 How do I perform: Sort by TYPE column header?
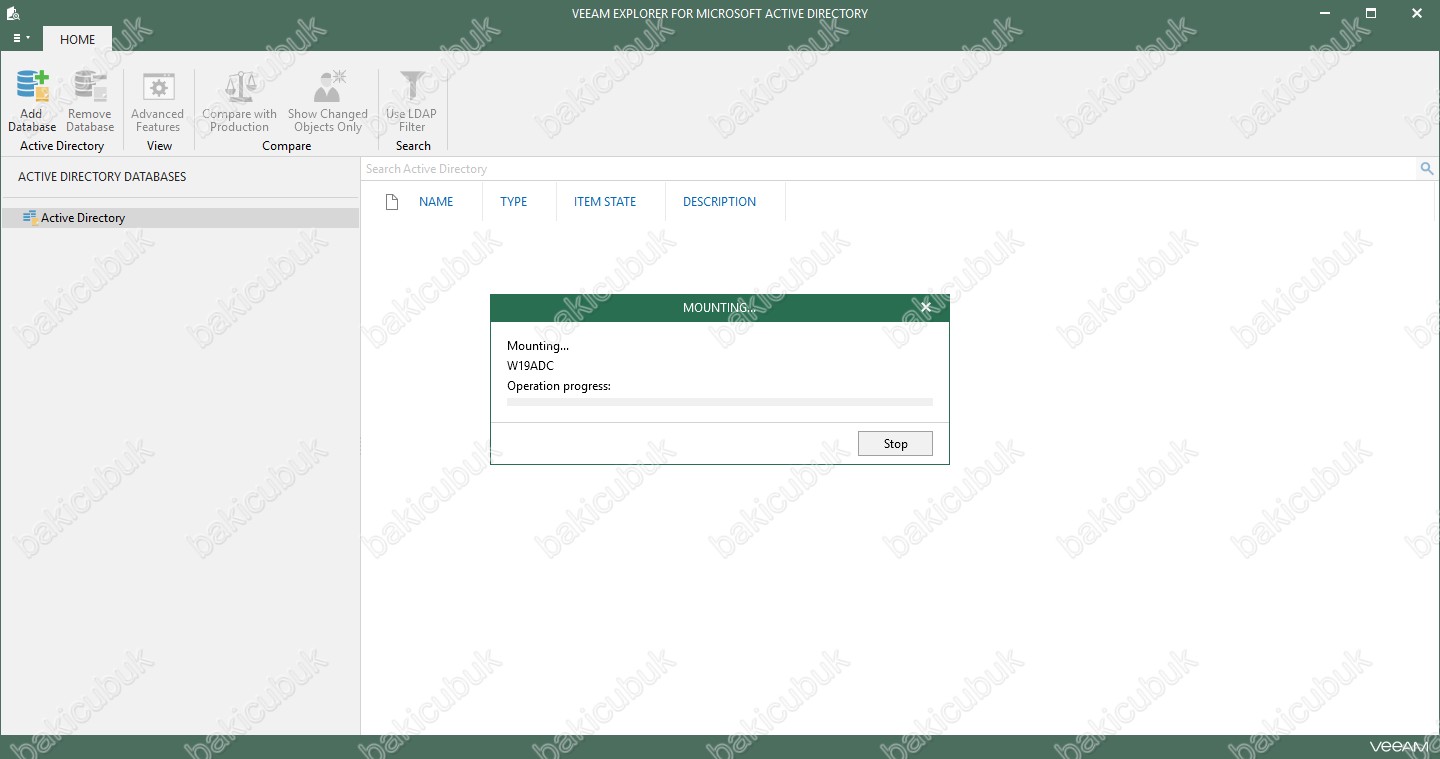[x=514, y=202]
